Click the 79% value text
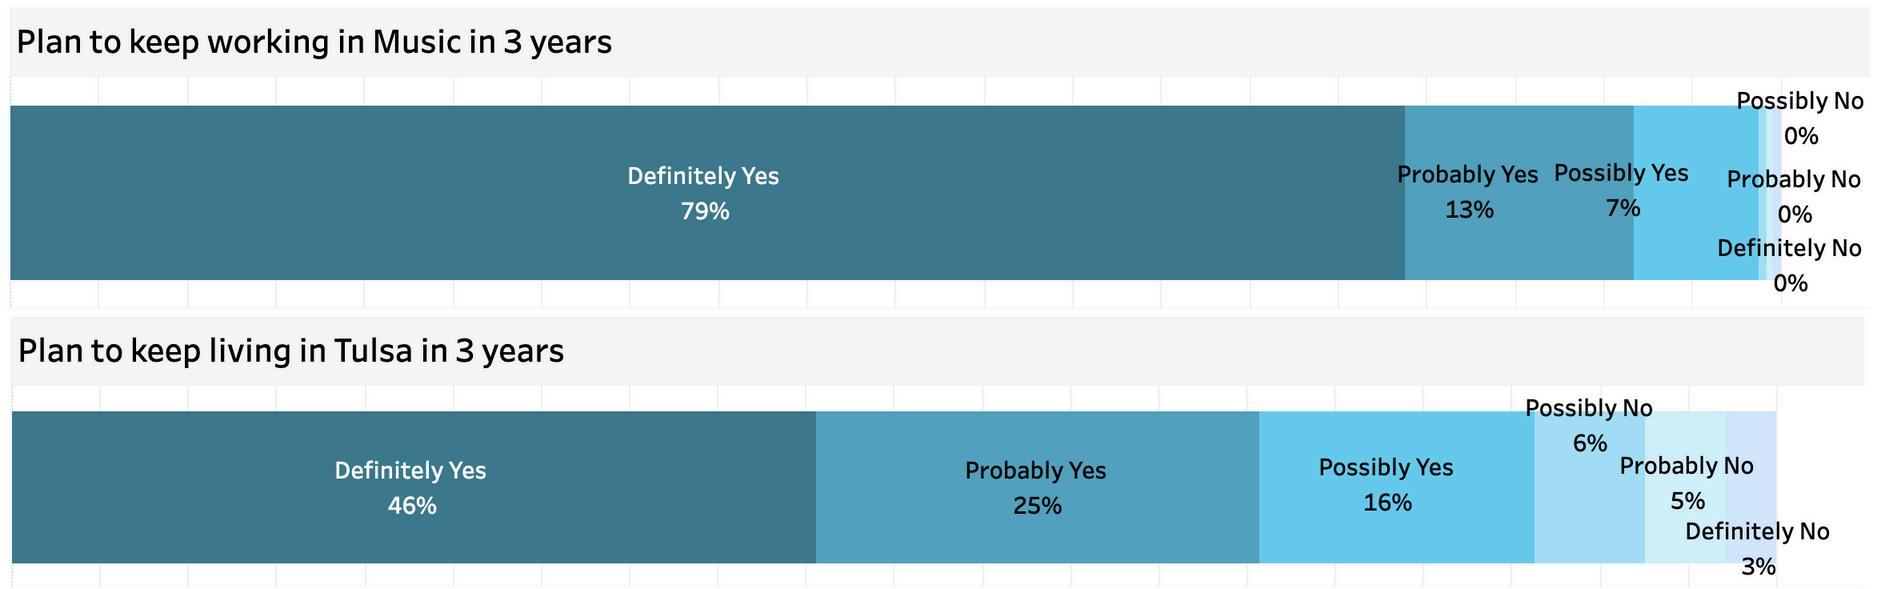This screenshot has height=589, width=1885. [705, 212]
